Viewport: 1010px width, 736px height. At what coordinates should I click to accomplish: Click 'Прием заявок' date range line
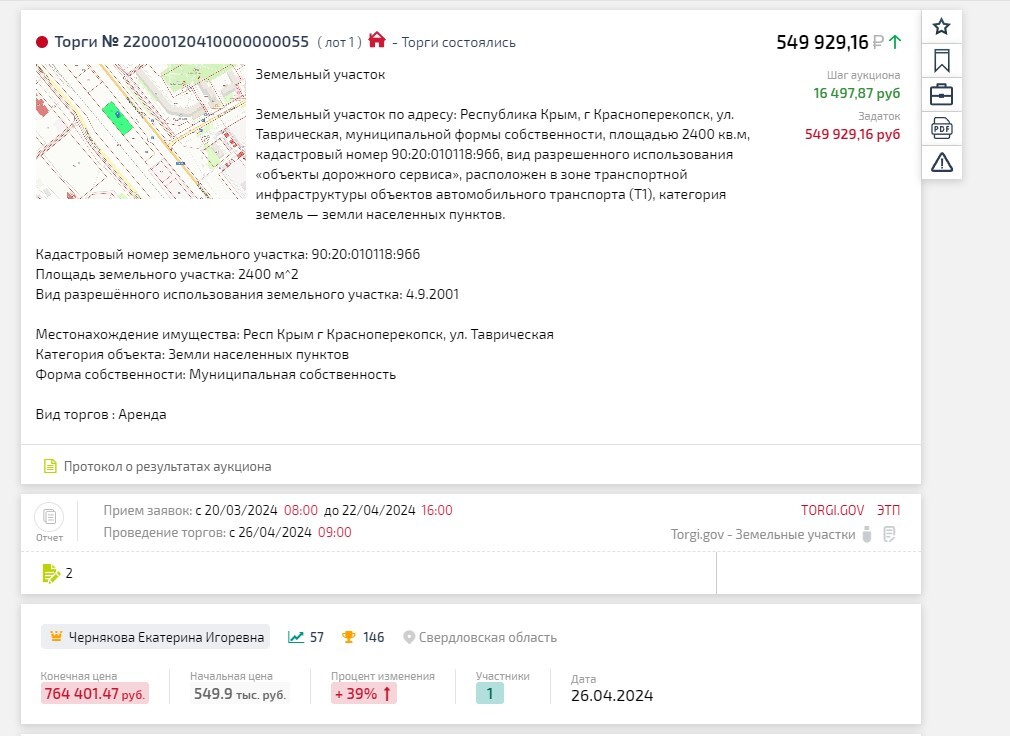[x=278, y=511]
